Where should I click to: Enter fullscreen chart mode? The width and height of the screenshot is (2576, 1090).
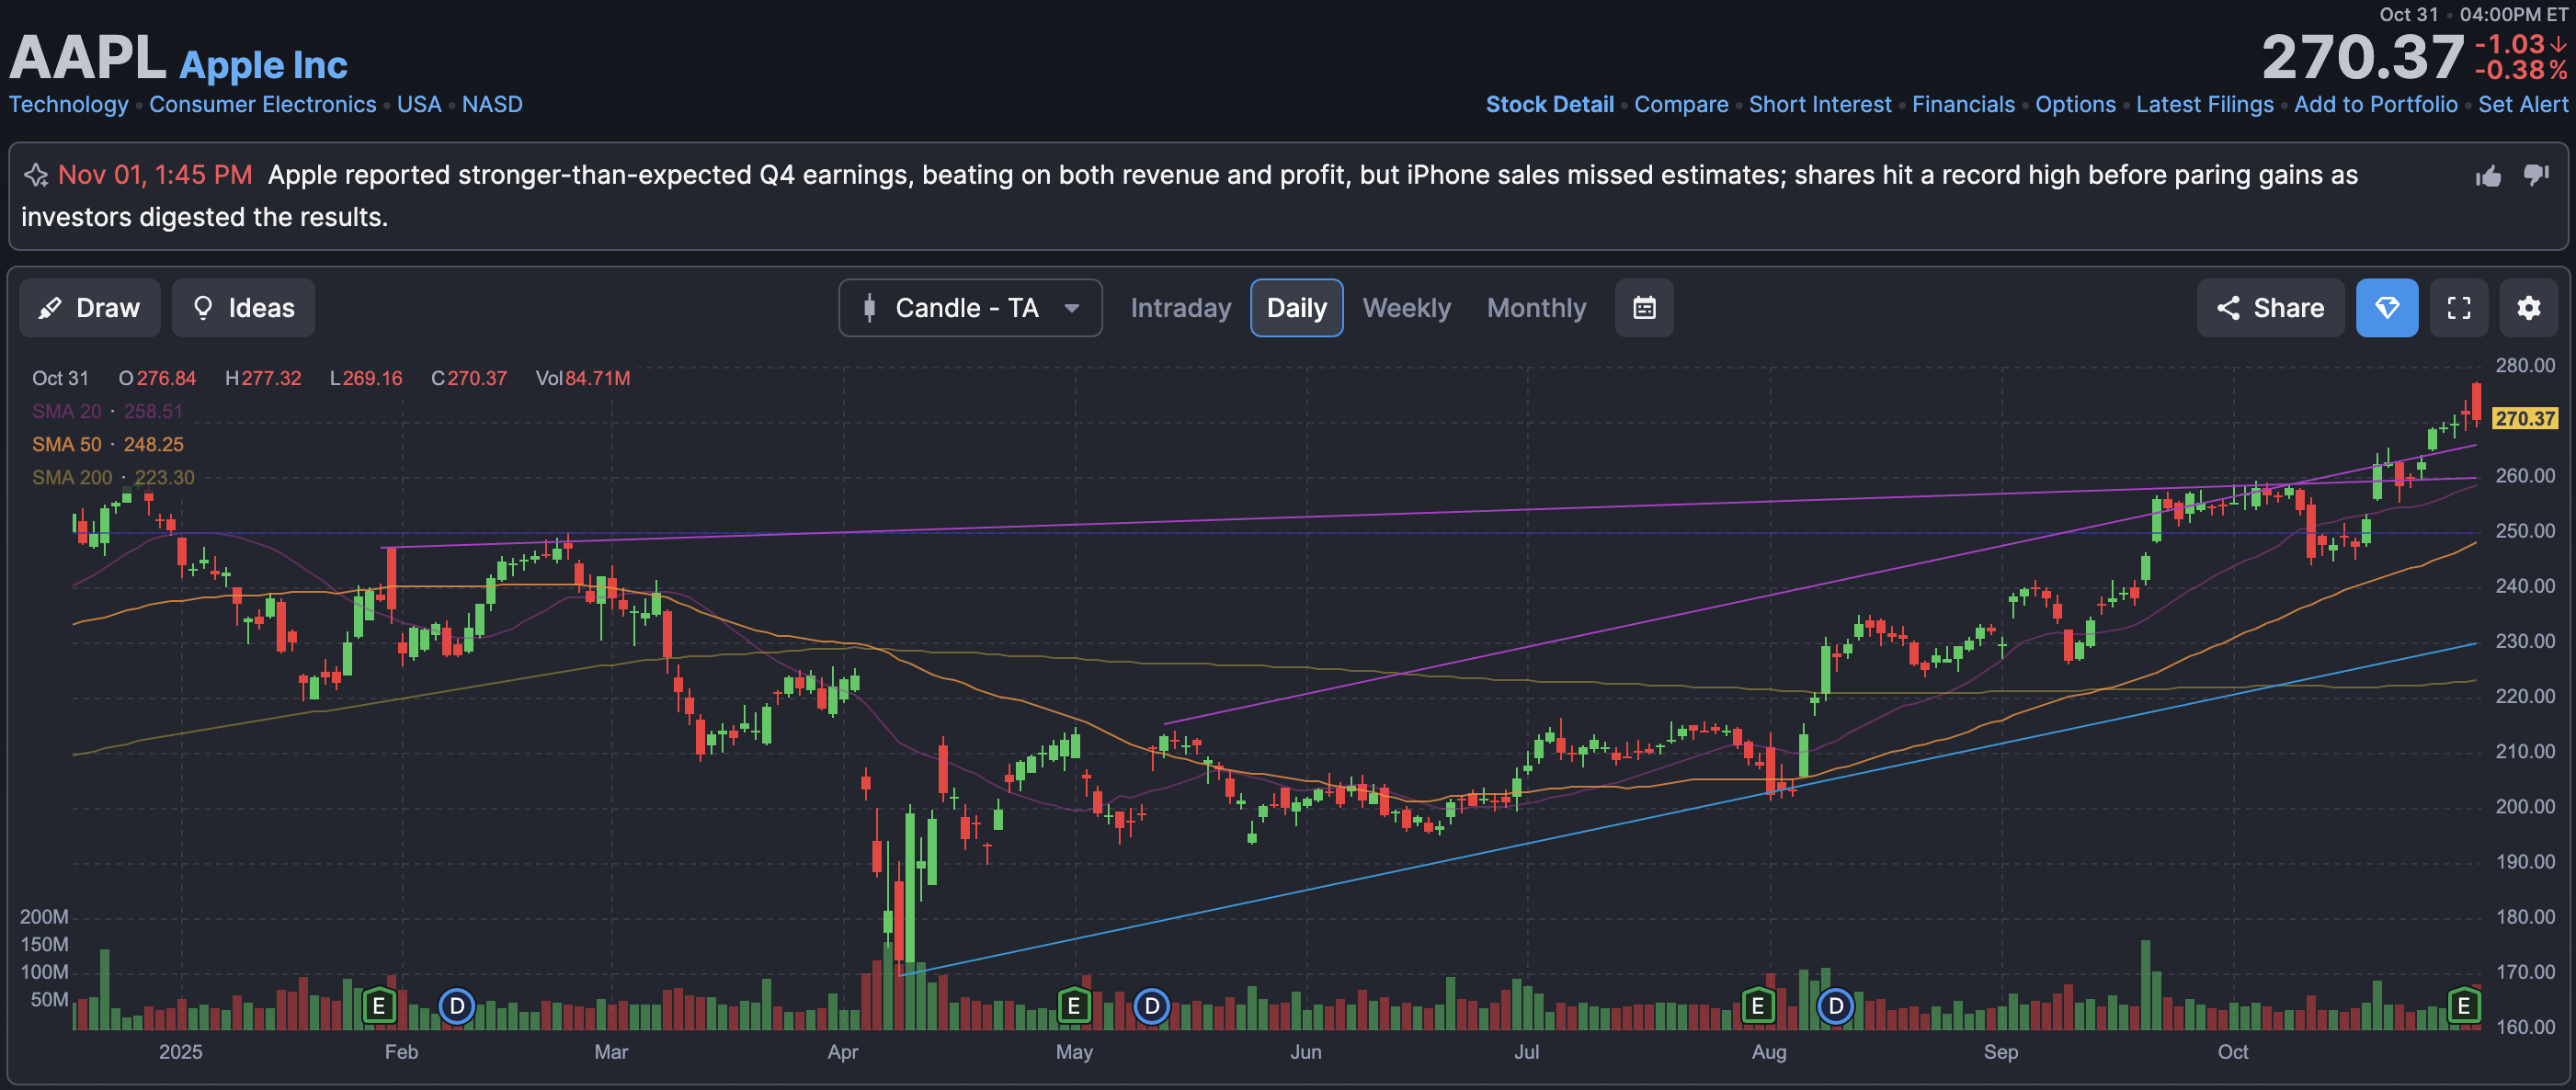pos(2459,308)
